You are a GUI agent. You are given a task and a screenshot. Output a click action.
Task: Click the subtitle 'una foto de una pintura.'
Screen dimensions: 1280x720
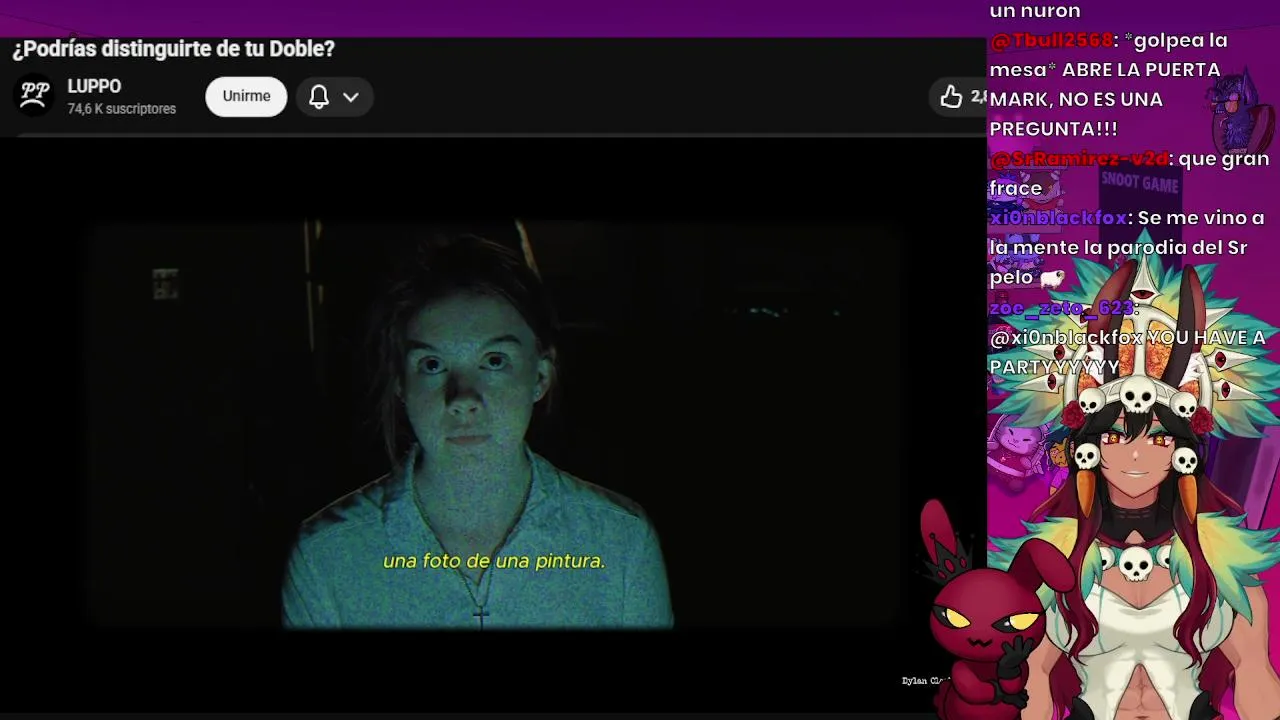coord(494,561)
